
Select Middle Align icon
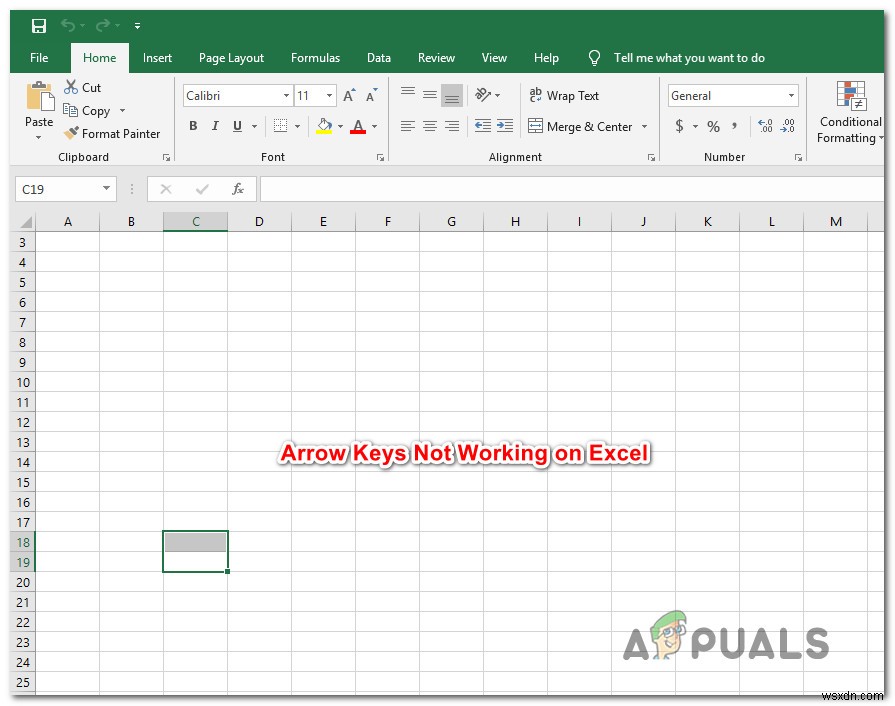[x=430, y=95]
